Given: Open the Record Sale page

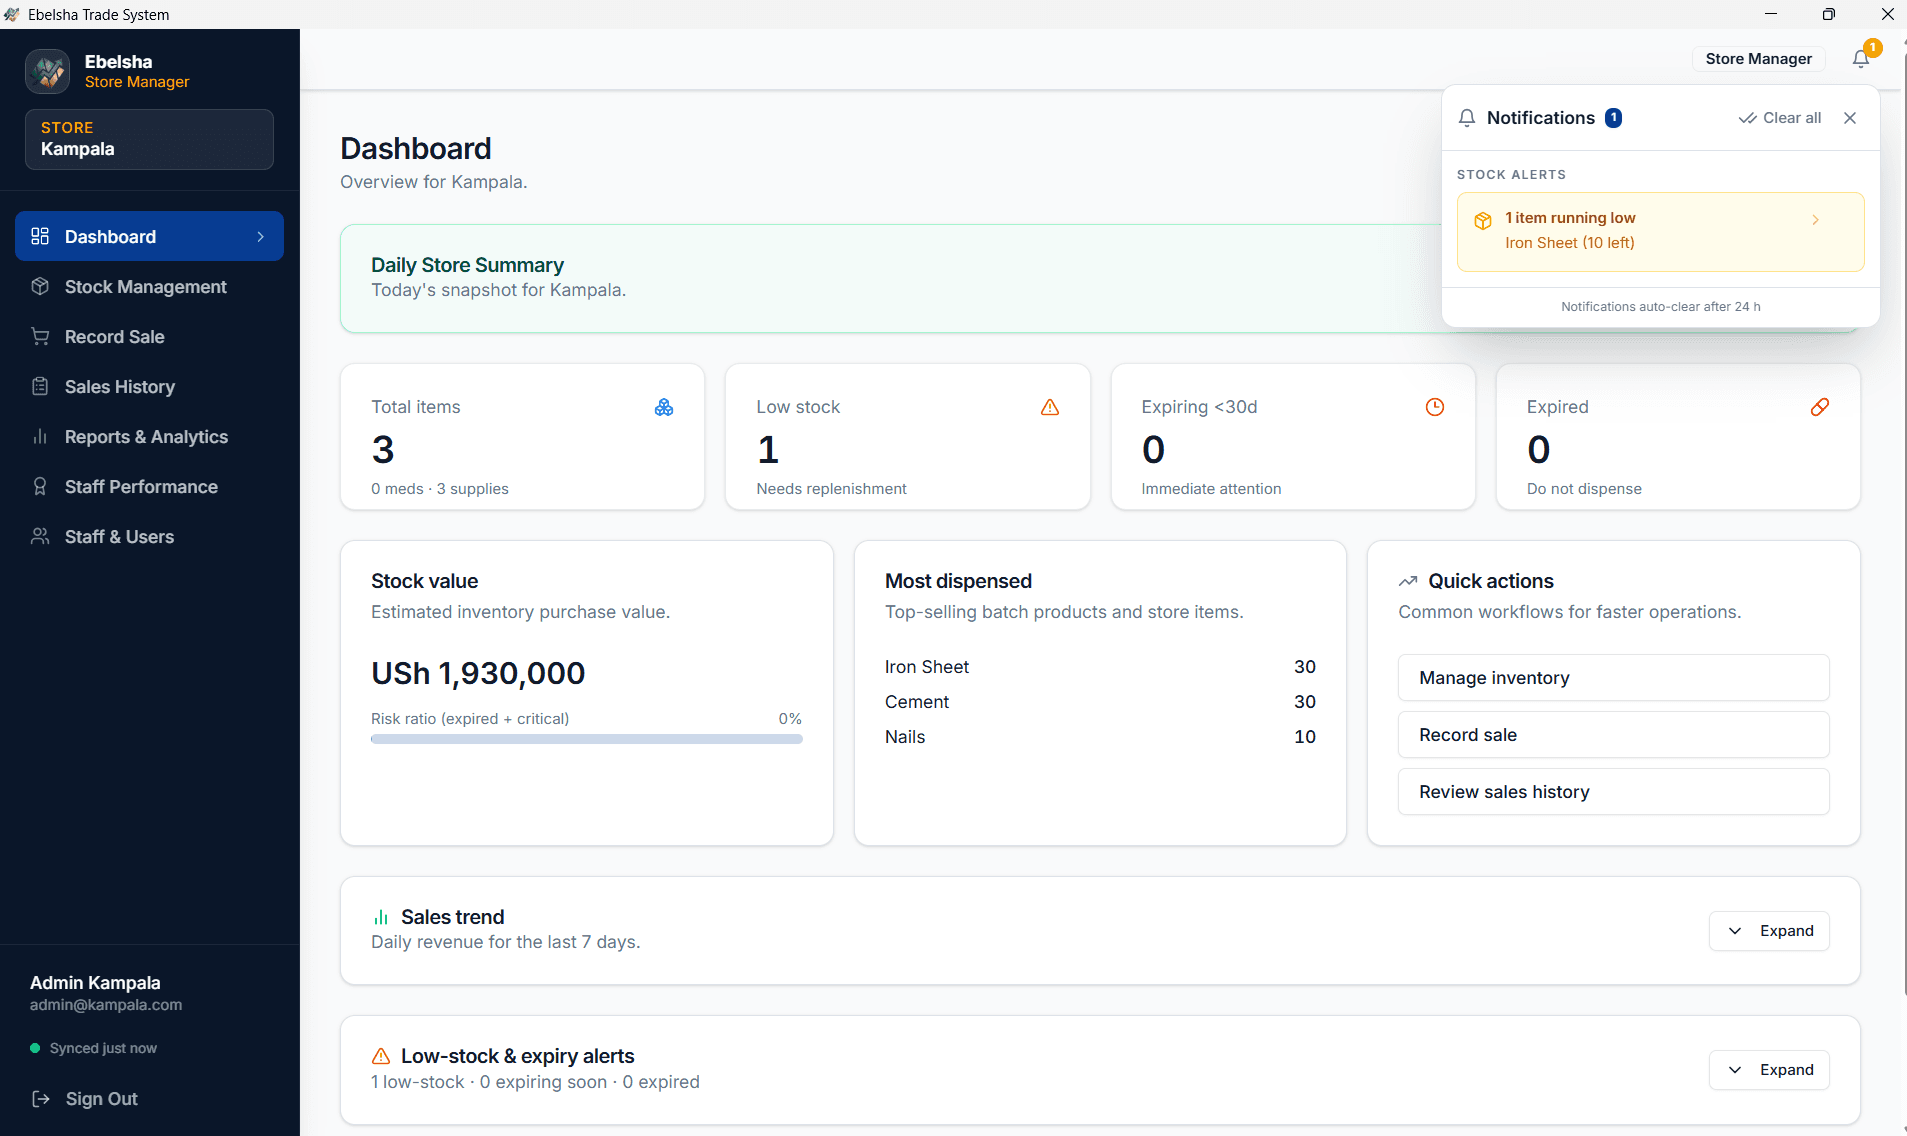Looking at the screenshot, I should [x=149, y=336].
